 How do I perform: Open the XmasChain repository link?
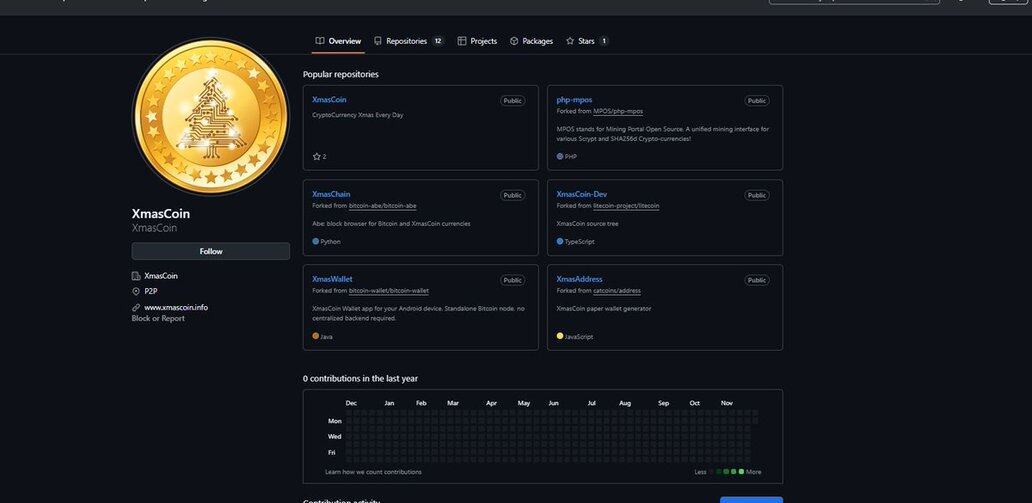pyautogui.click(x=331, y=194)
